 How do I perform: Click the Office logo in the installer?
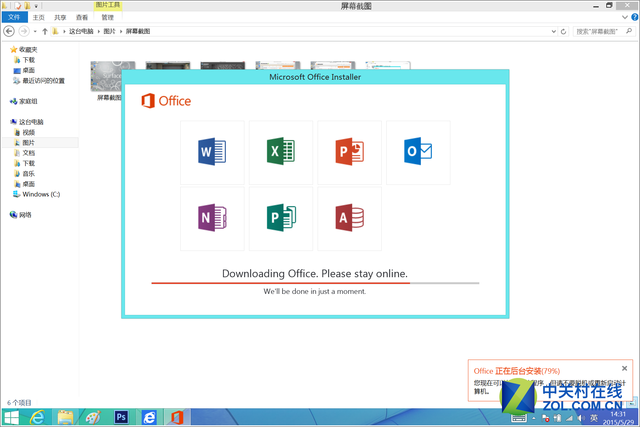[x=166, y=101]
